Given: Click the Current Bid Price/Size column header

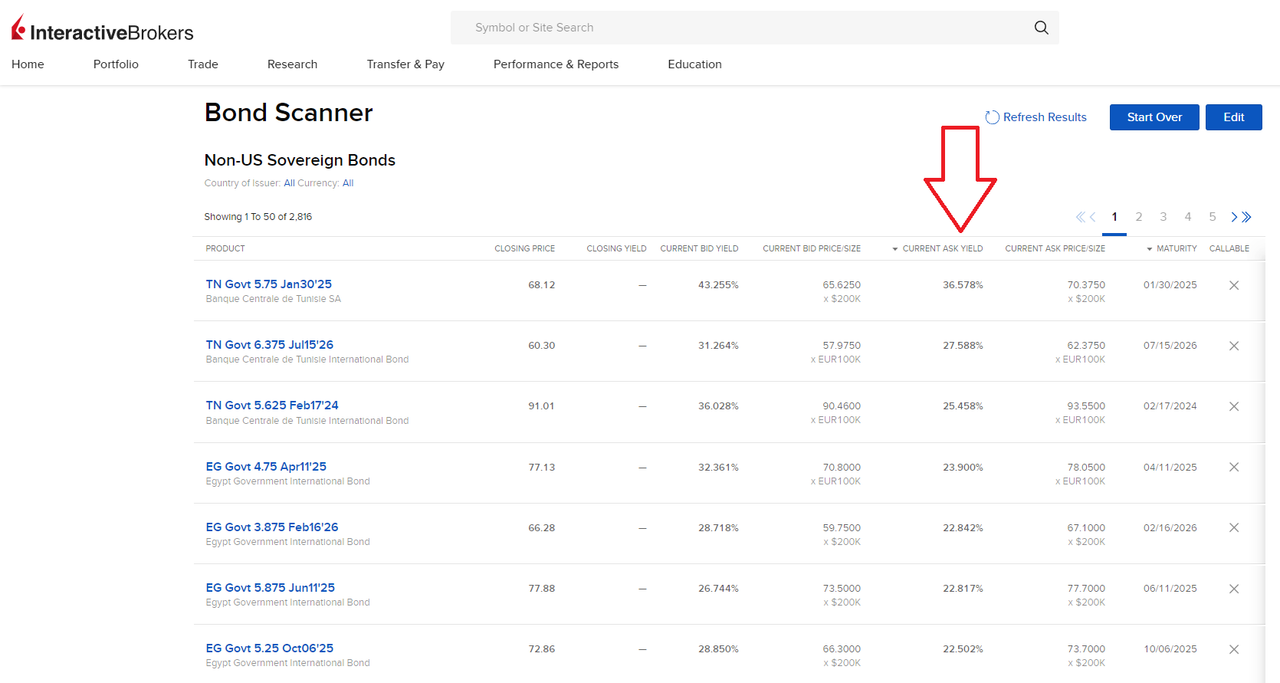Looking at the screenshot, I should [x=811, y=249].
